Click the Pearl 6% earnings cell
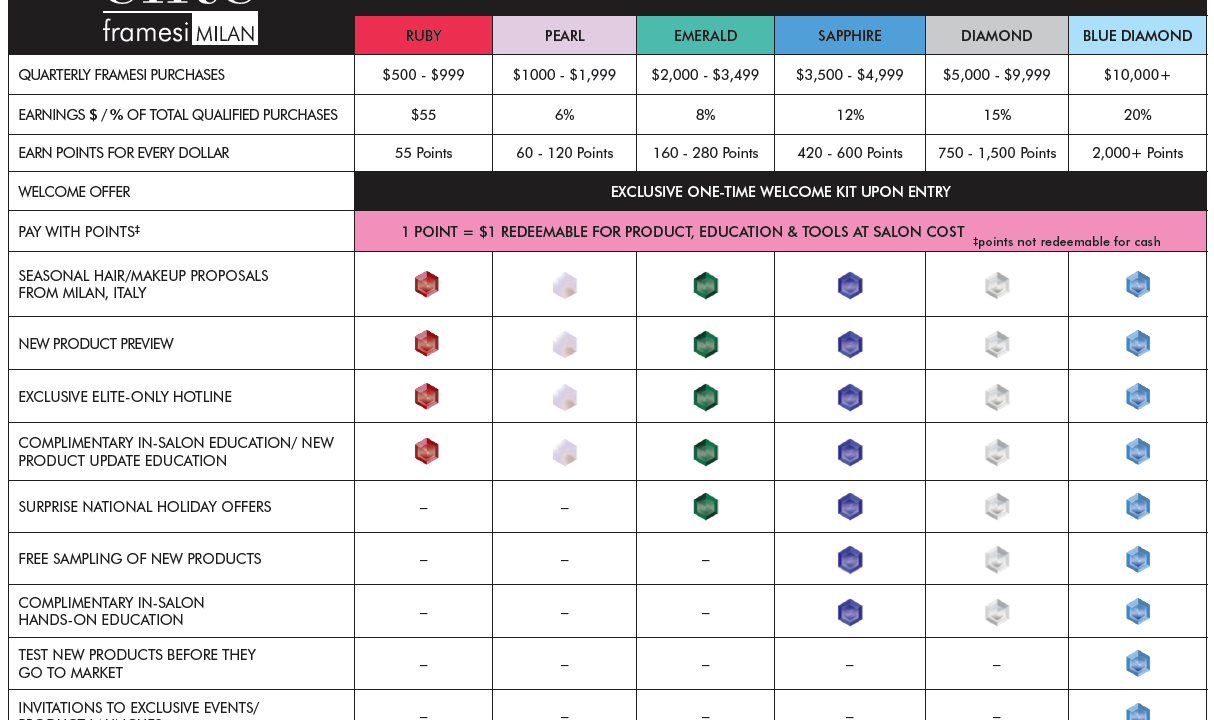This screenshot has height=720, width=1214. [564, 115]
